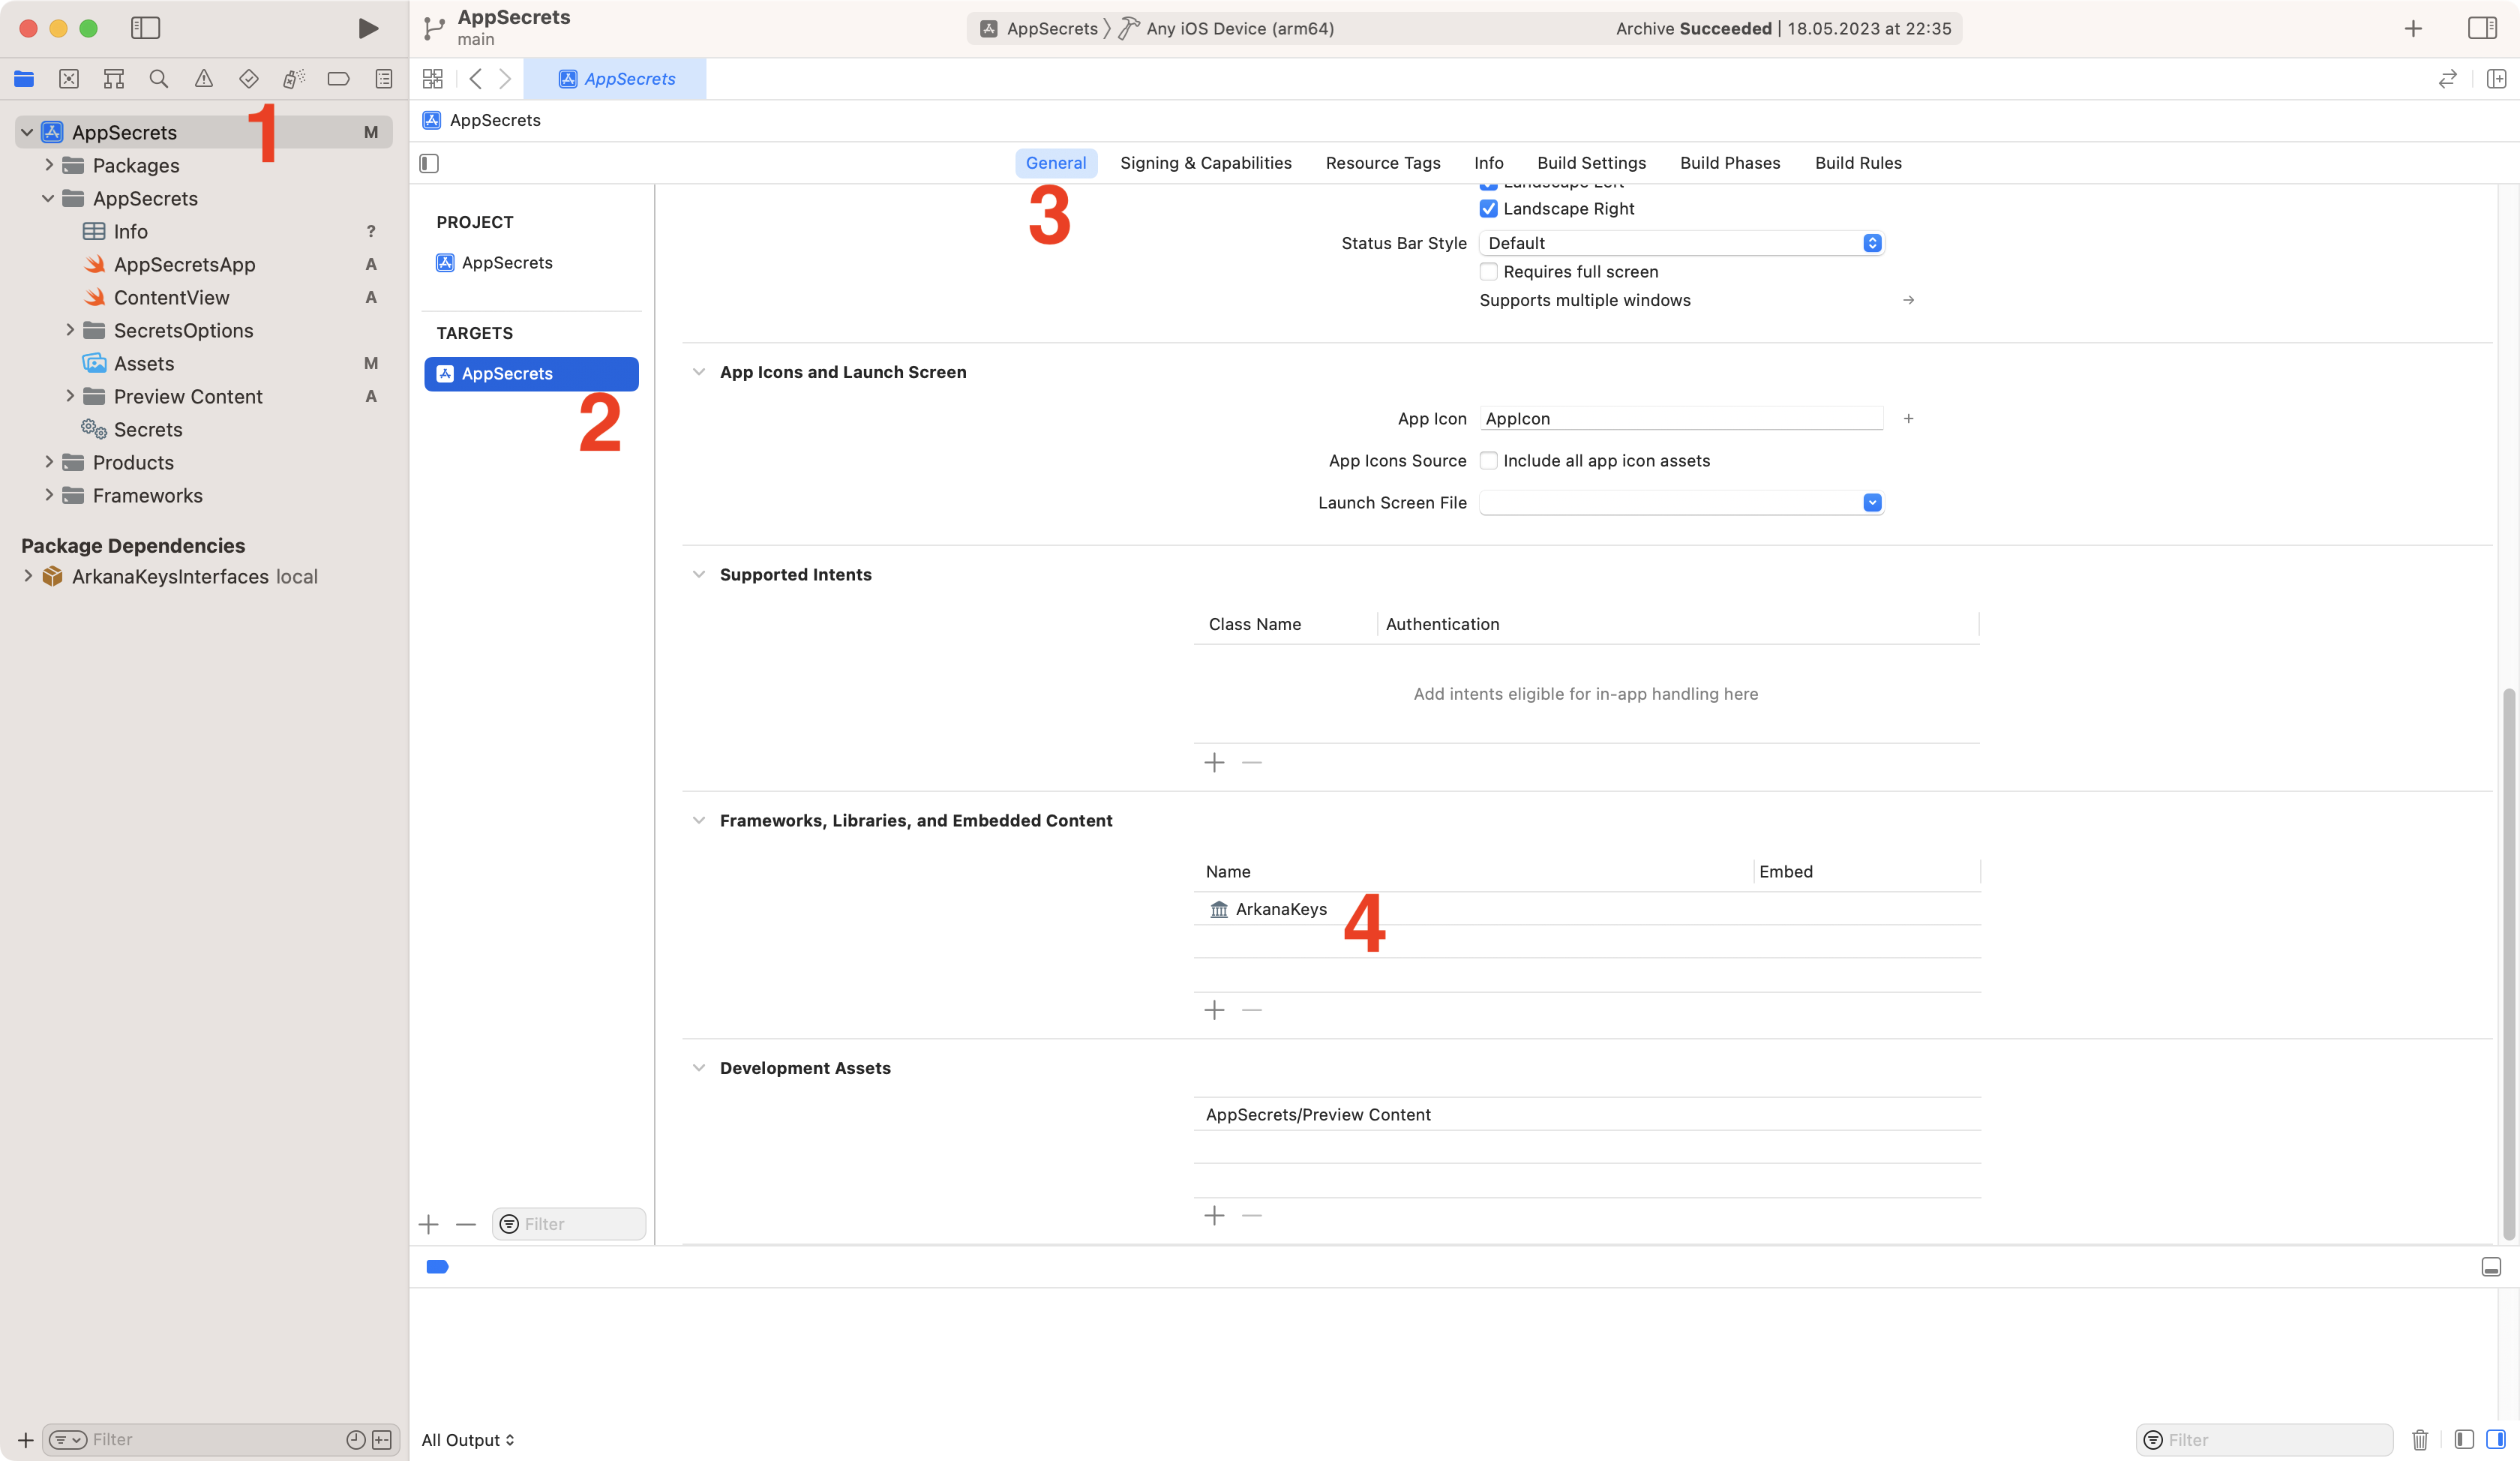Viewport: 2520px width, 1461px height.
Task: Hide the project and targets list
Action: coord(429,163)
